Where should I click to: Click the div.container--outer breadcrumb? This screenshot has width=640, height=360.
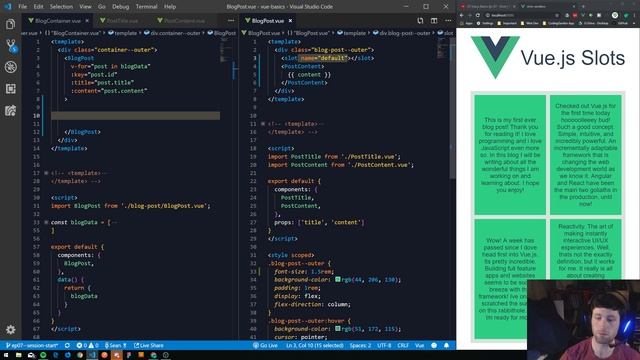click(173, 33)
